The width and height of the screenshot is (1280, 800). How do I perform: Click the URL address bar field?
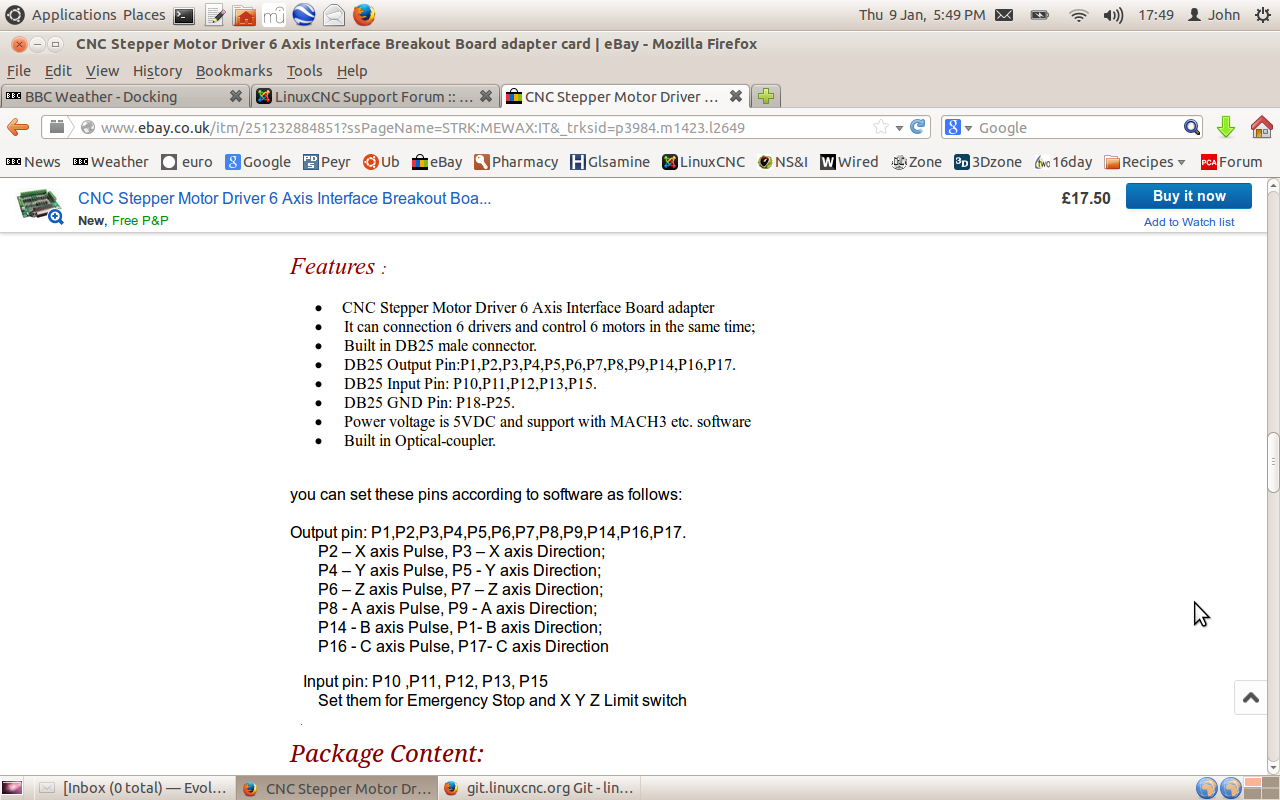pyautogui.click(x=485, y=127)
